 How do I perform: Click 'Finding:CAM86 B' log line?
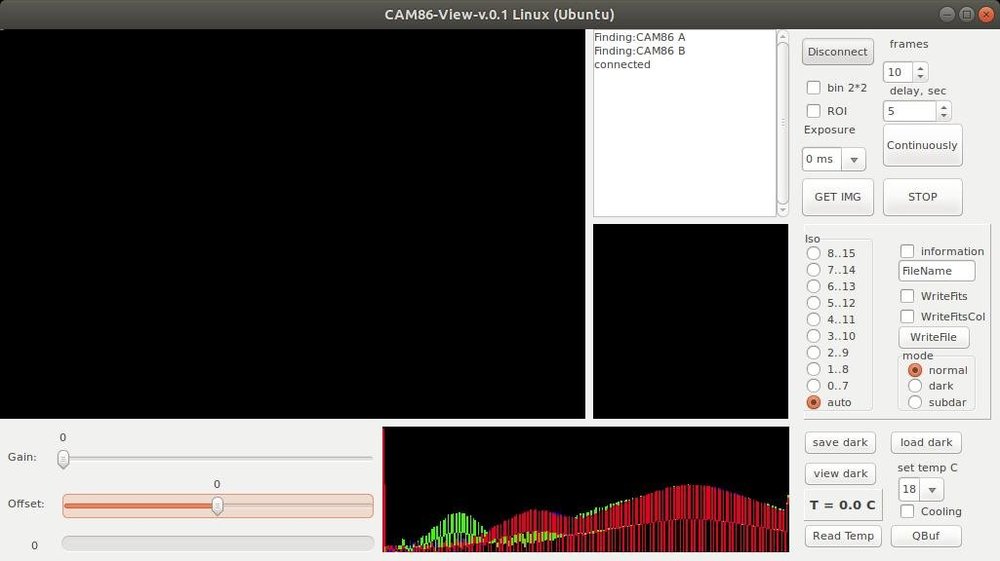coord(640,51)
